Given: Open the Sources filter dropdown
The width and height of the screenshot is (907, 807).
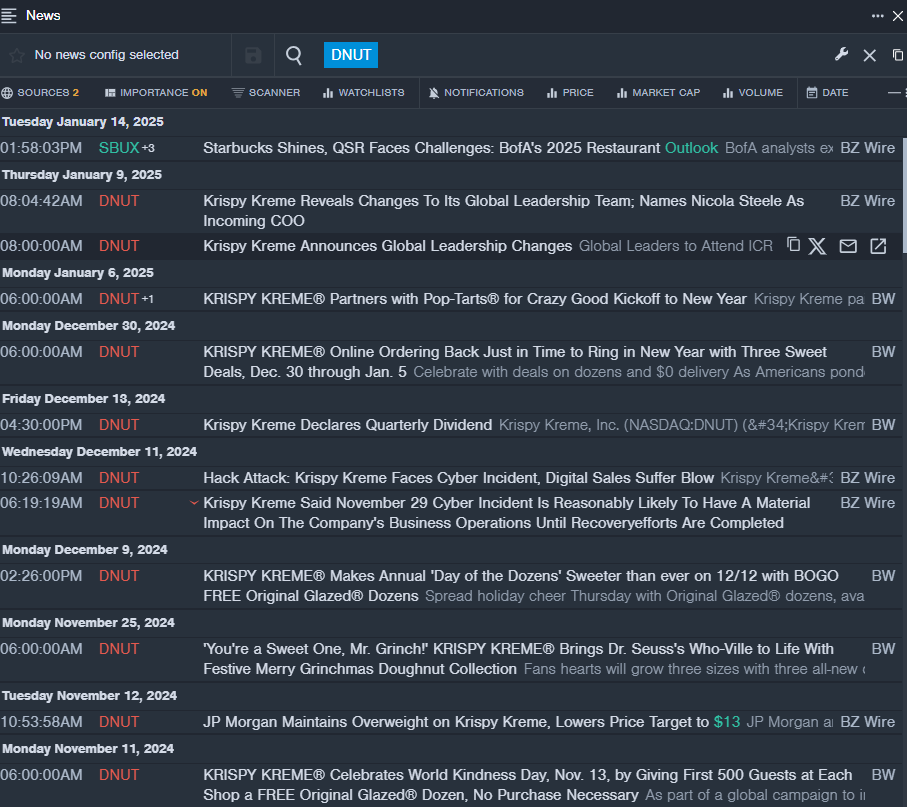Looking at the screenshot, I should click(40, 93).
